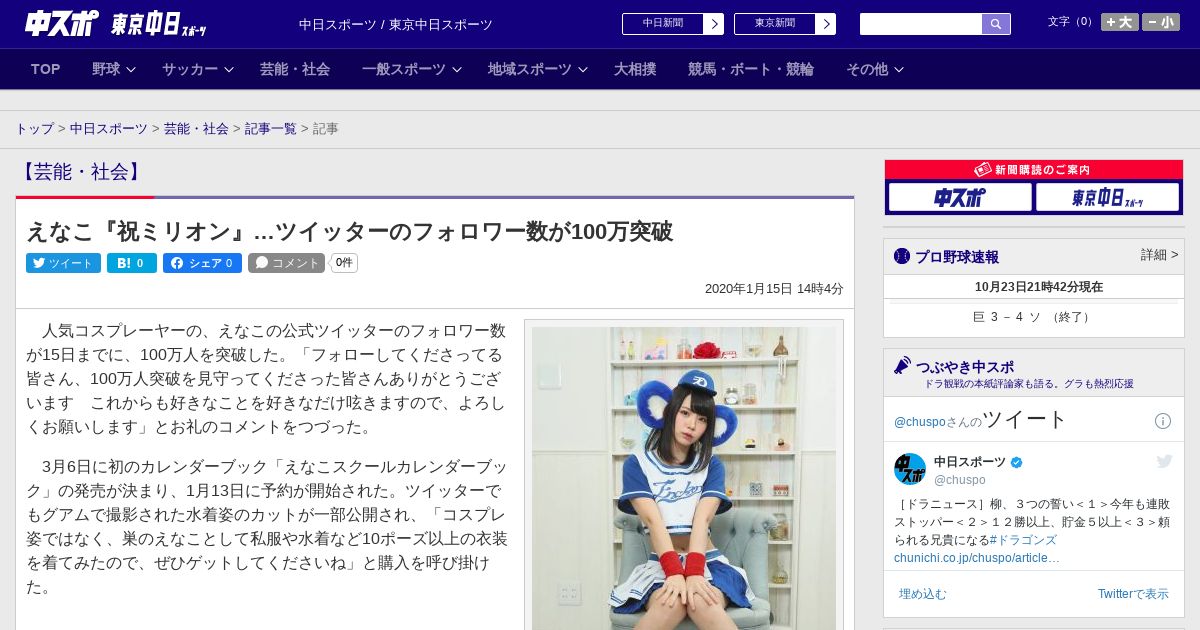Expand the その他 menu
The width and height of the screenshot is (1200, 630).
coord(875,69)
